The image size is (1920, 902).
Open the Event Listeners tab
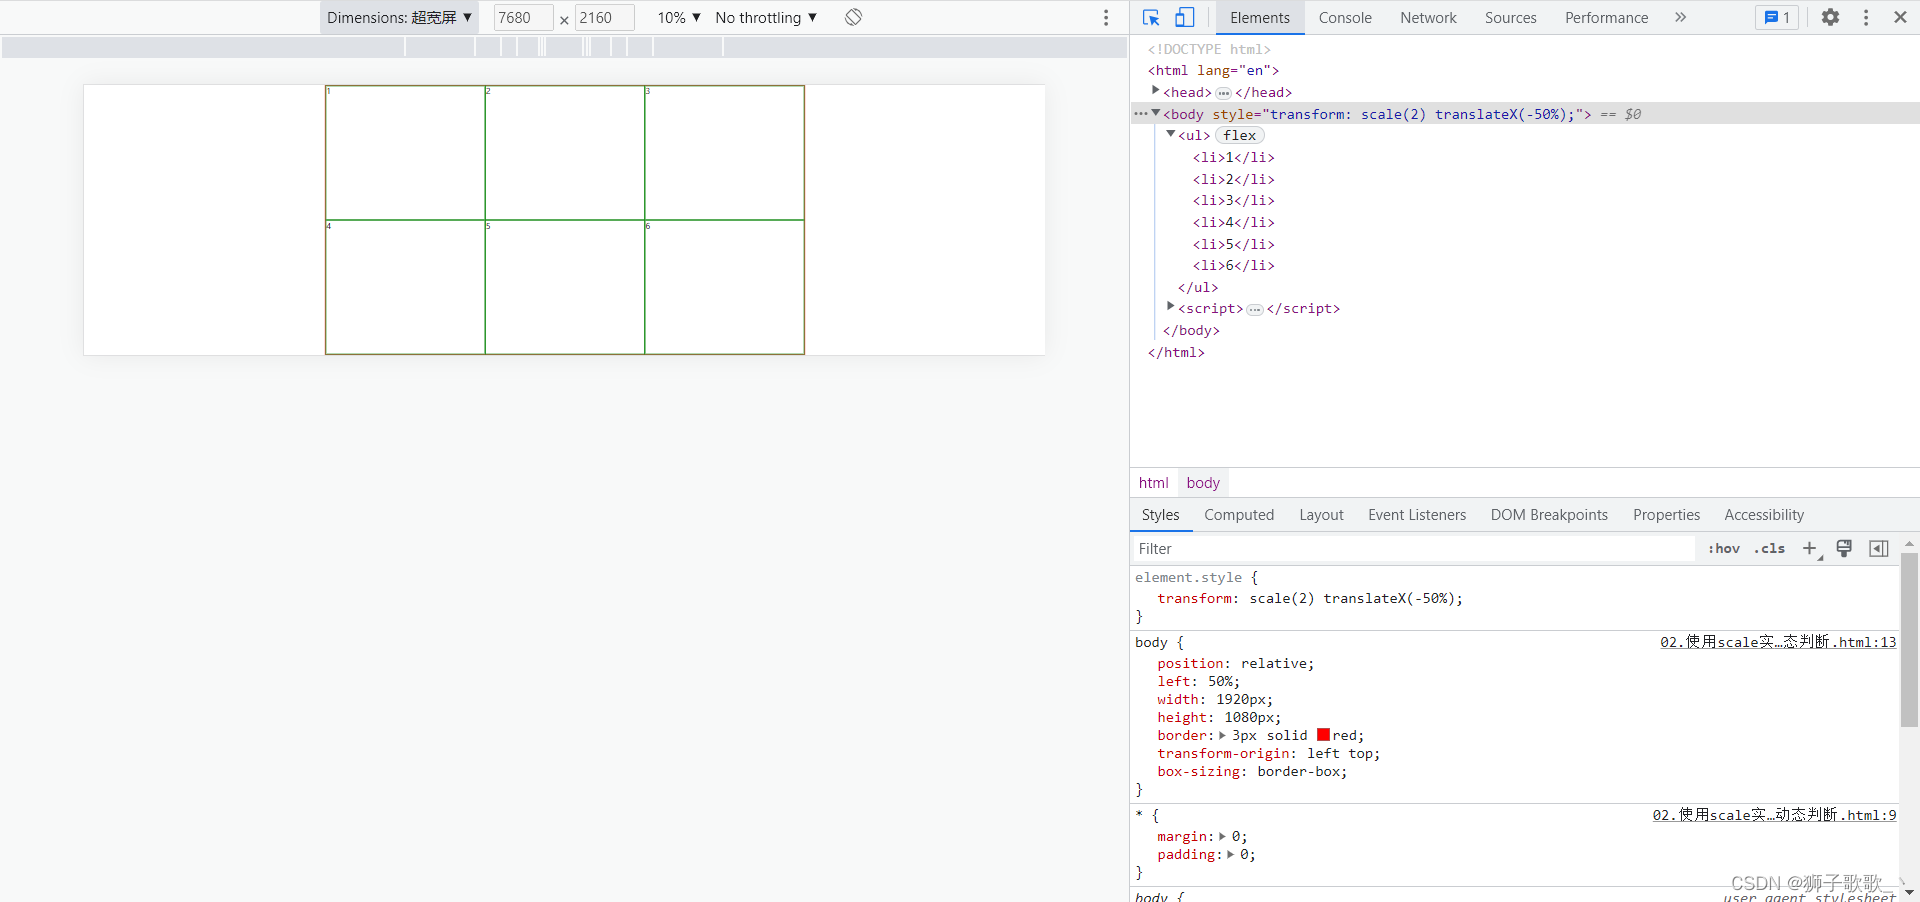pos(1417,515)
